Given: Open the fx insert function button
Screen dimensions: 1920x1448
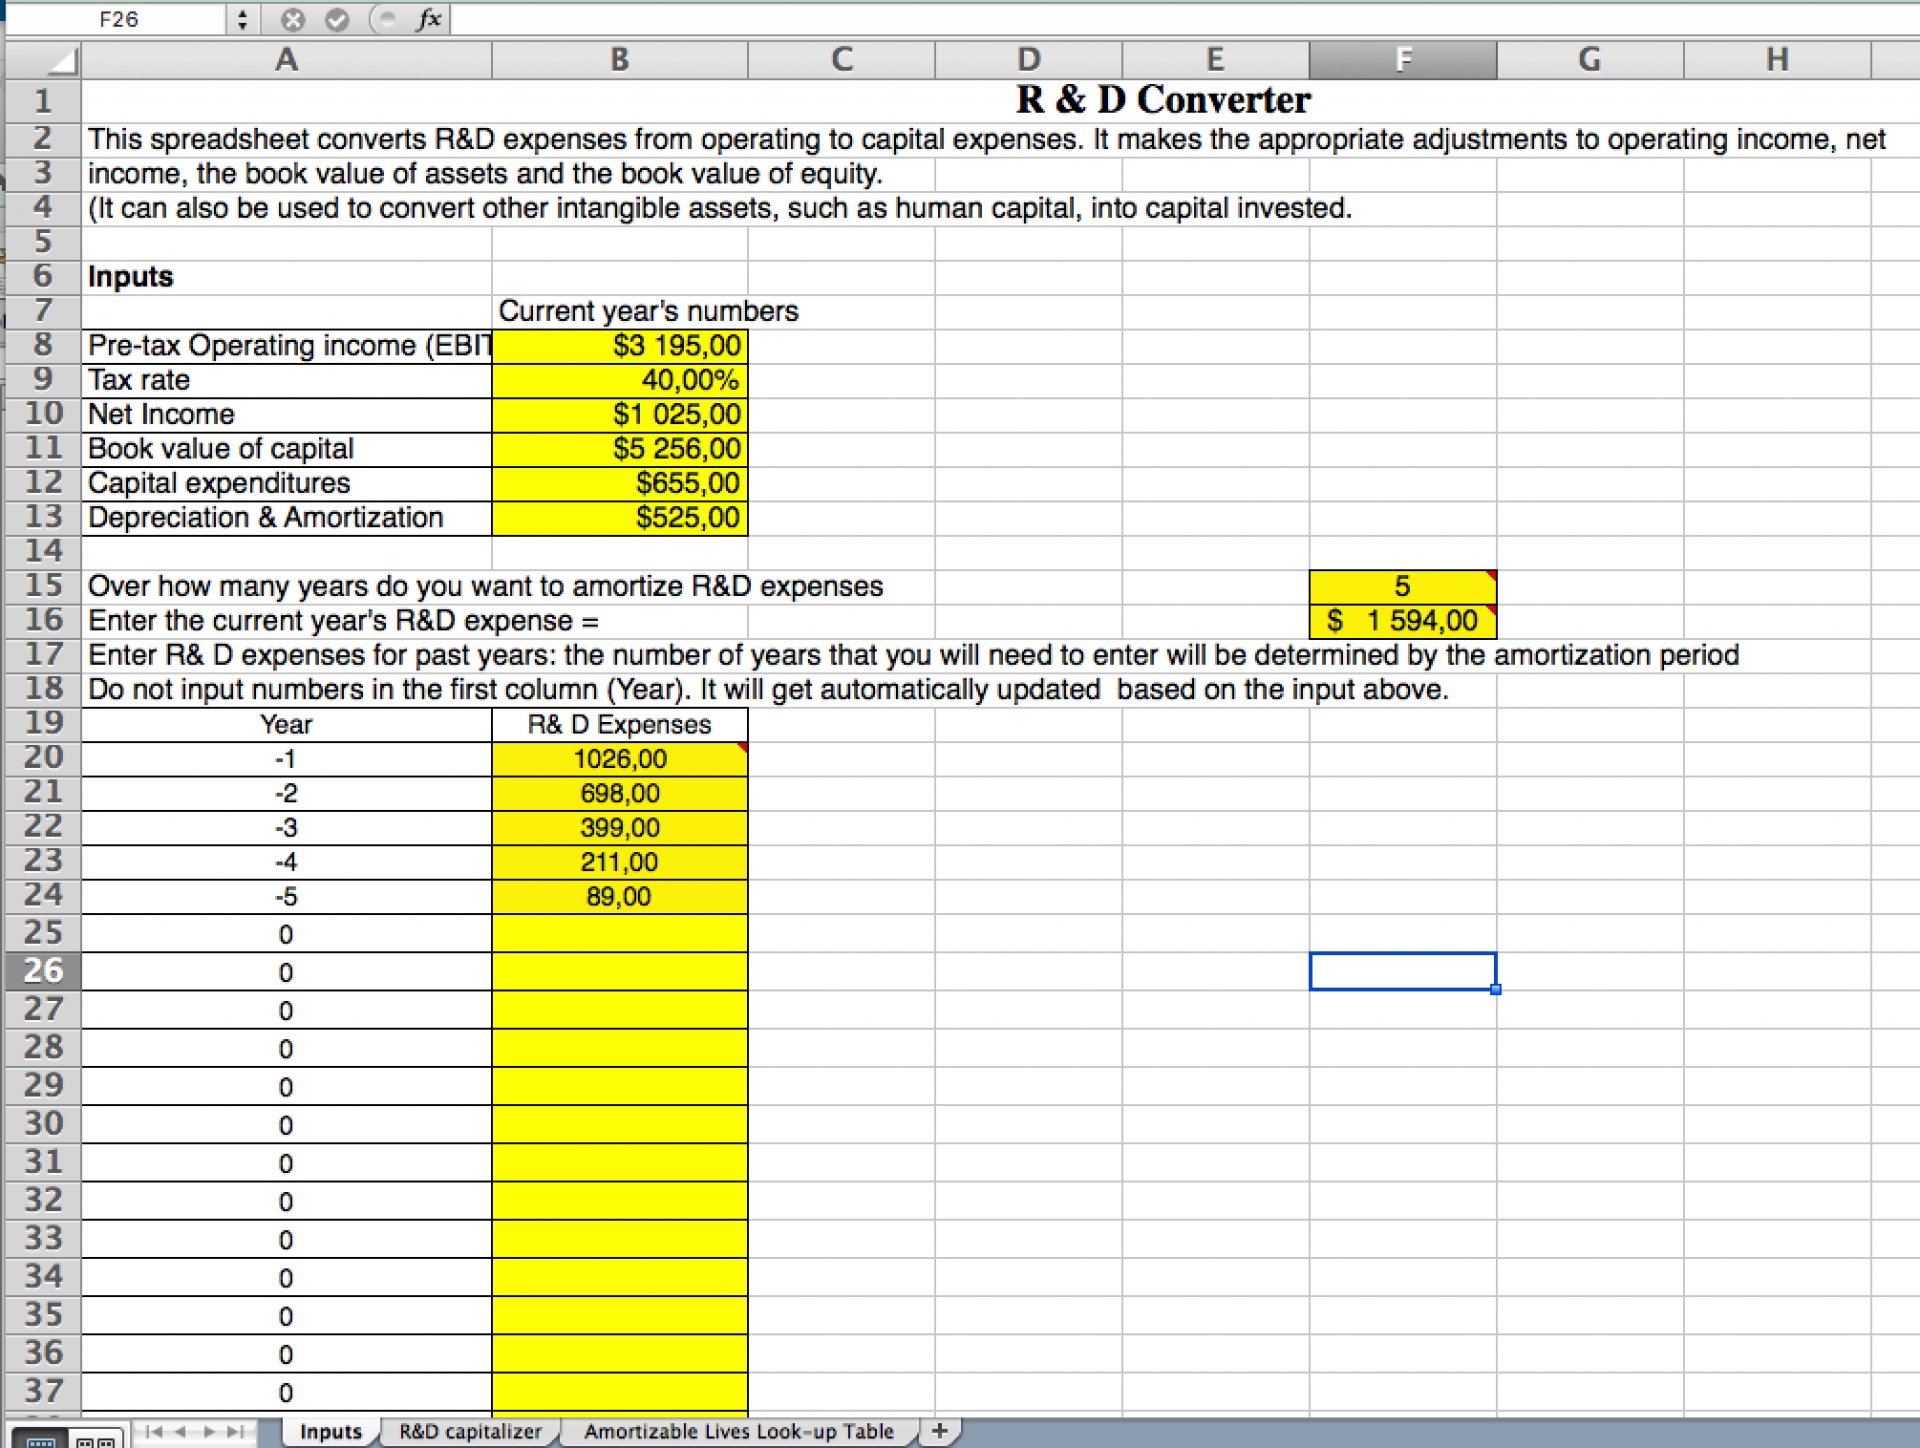Looking at the screenshot, I should tap(429, 19).
